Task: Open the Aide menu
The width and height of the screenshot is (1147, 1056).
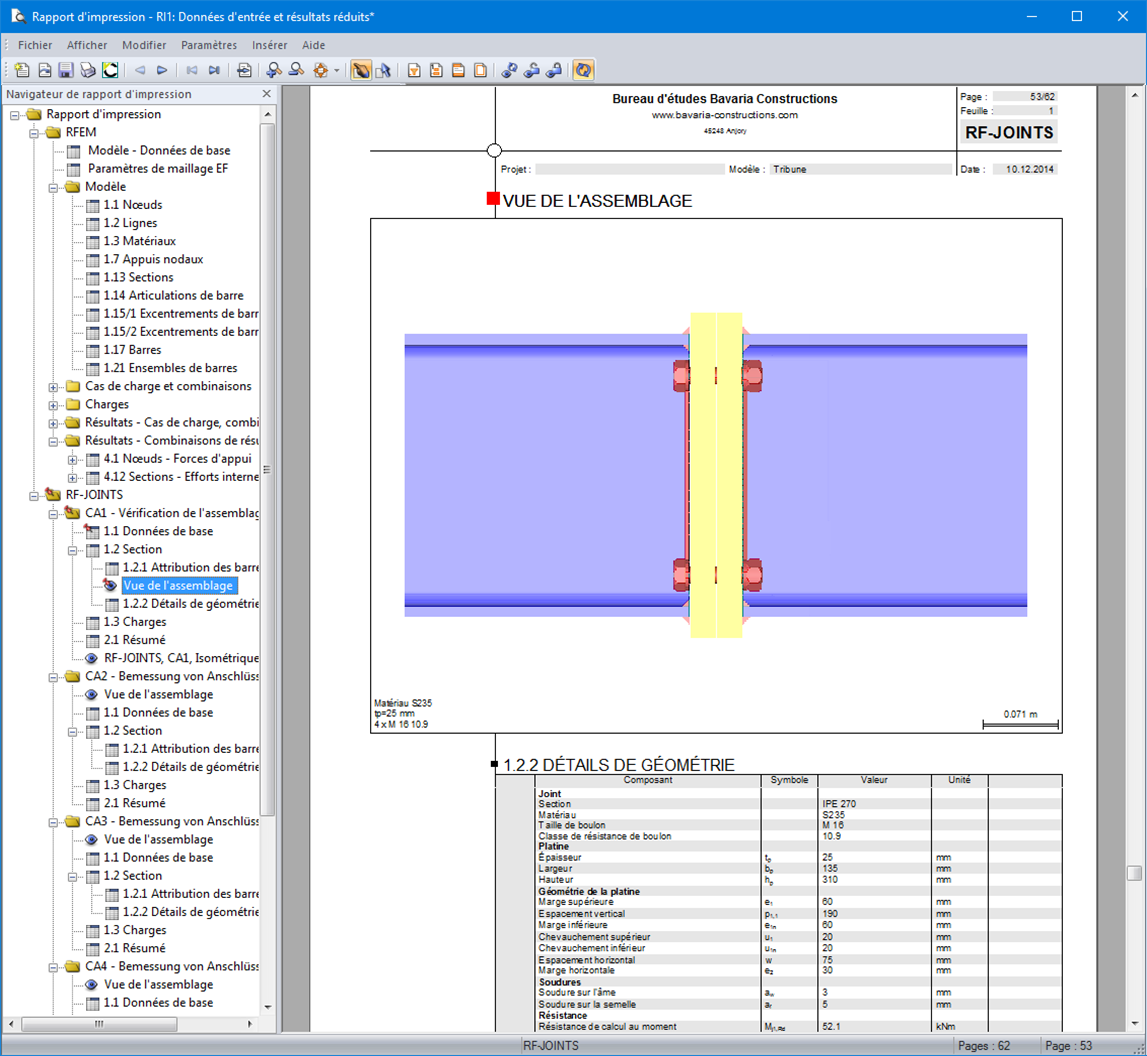Action: tap(314, 45)
